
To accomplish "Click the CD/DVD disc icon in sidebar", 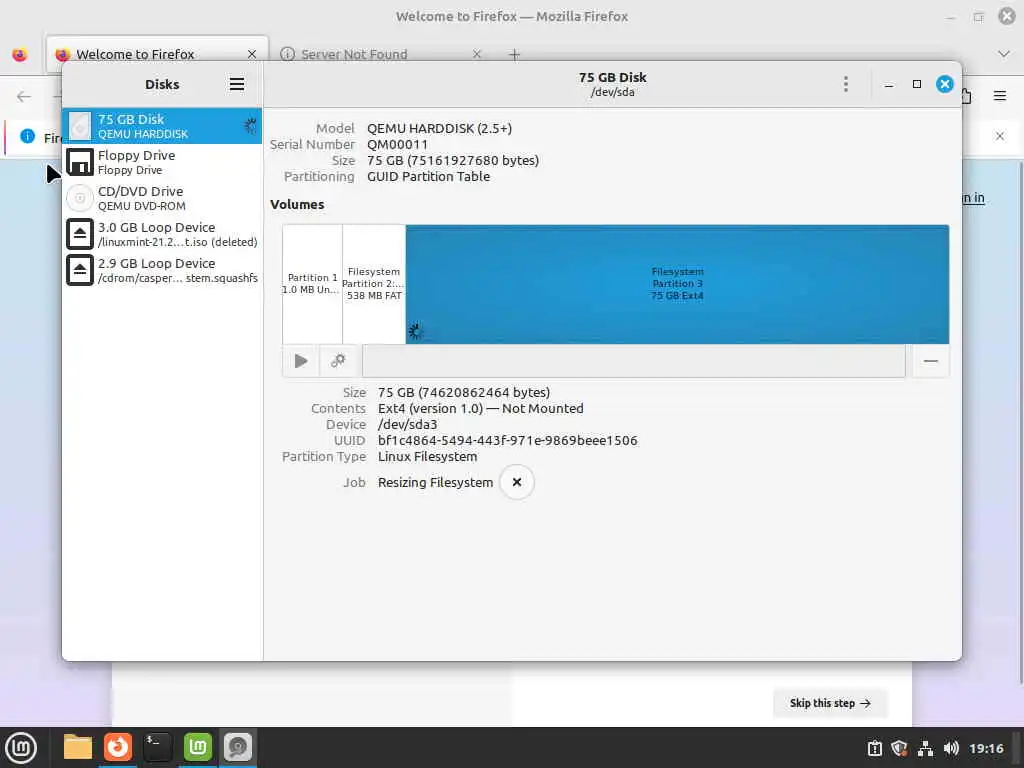I will [x=80, y=198].
